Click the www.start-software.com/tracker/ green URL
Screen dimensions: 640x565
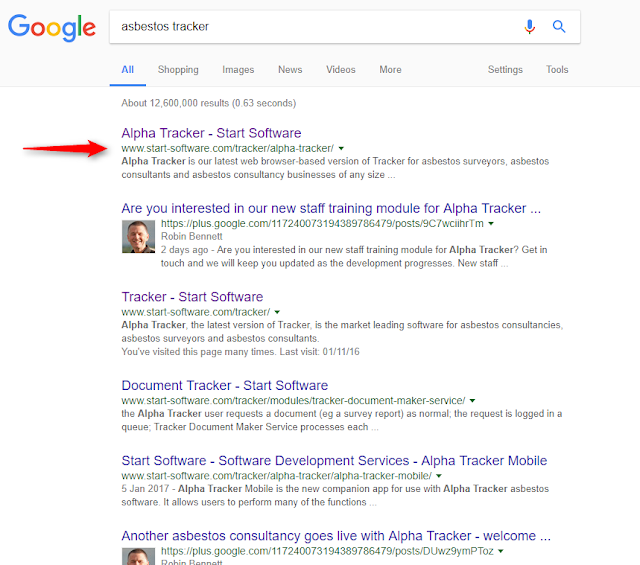point(196,312)
